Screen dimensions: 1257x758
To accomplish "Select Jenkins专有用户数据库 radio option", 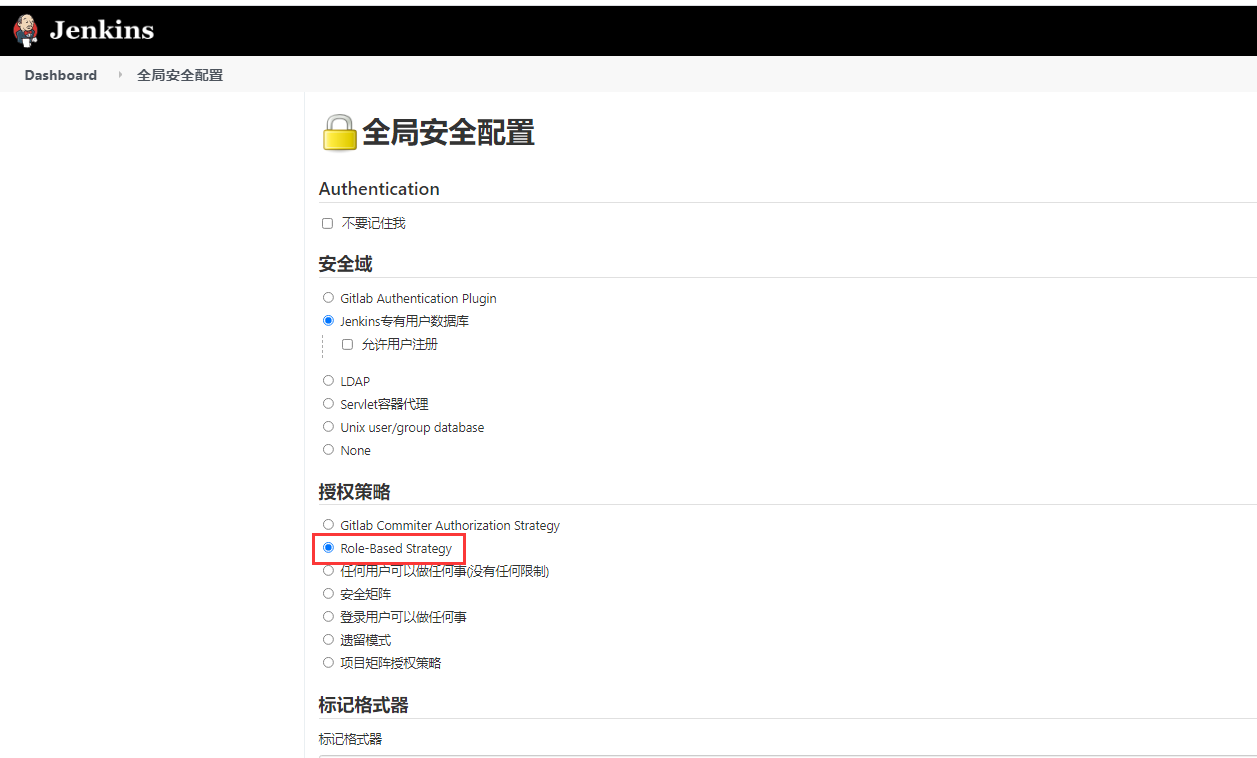I will click(x=328, y=321).
